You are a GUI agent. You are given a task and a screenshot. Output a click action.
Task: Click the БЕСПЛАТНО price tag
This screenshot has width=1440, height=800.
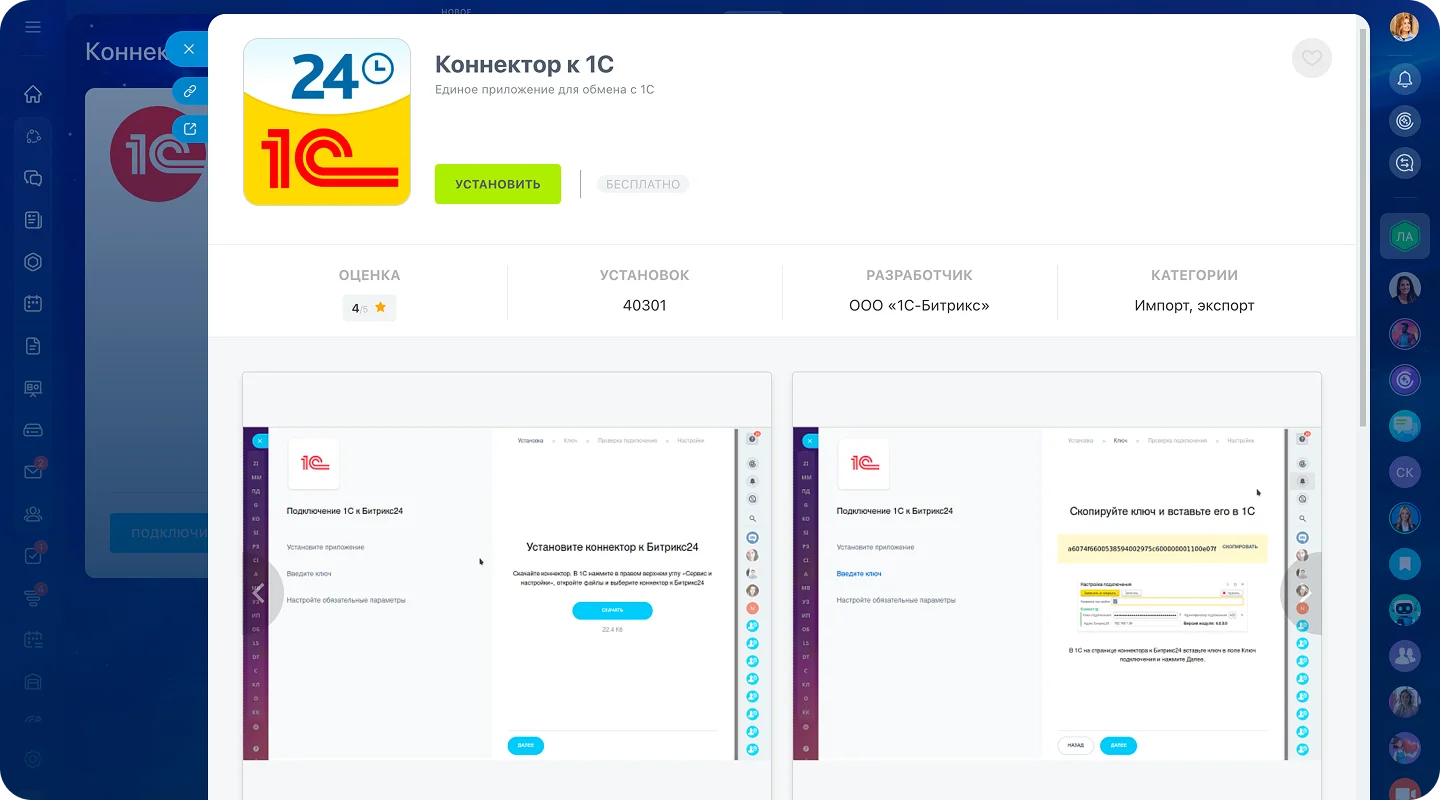[643, 184]
